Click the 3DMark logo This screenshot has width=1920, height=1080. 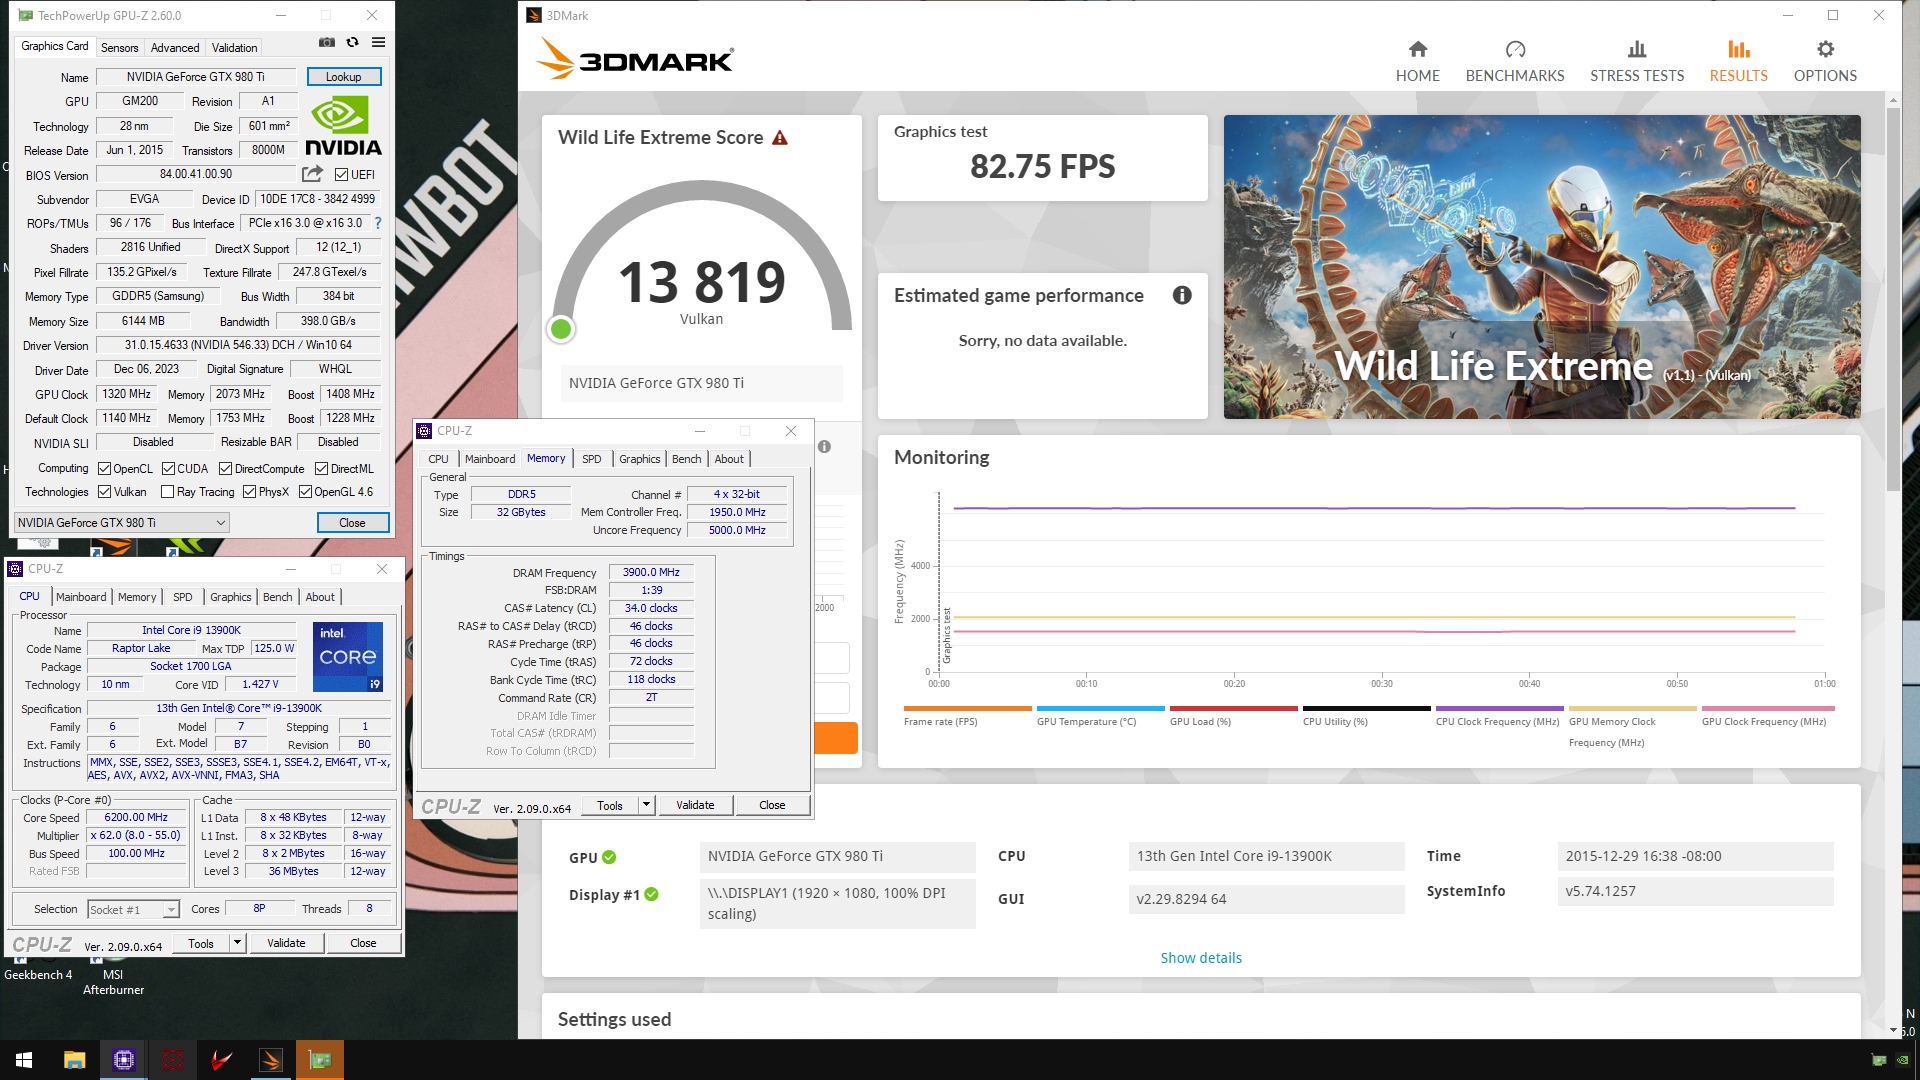[x=635, y=59]
